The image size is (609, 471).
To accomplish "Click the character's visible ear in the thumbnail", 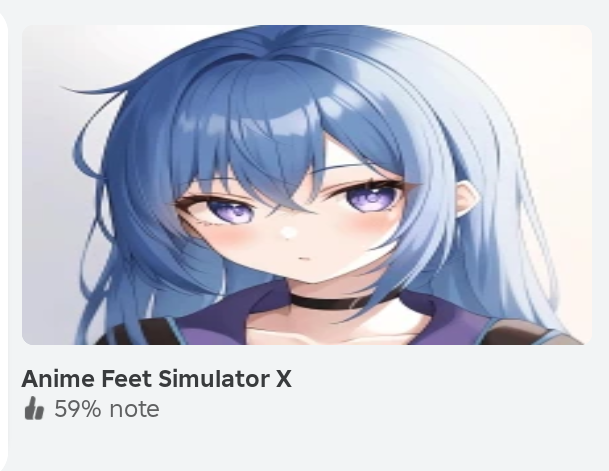I will pos(469,202).
